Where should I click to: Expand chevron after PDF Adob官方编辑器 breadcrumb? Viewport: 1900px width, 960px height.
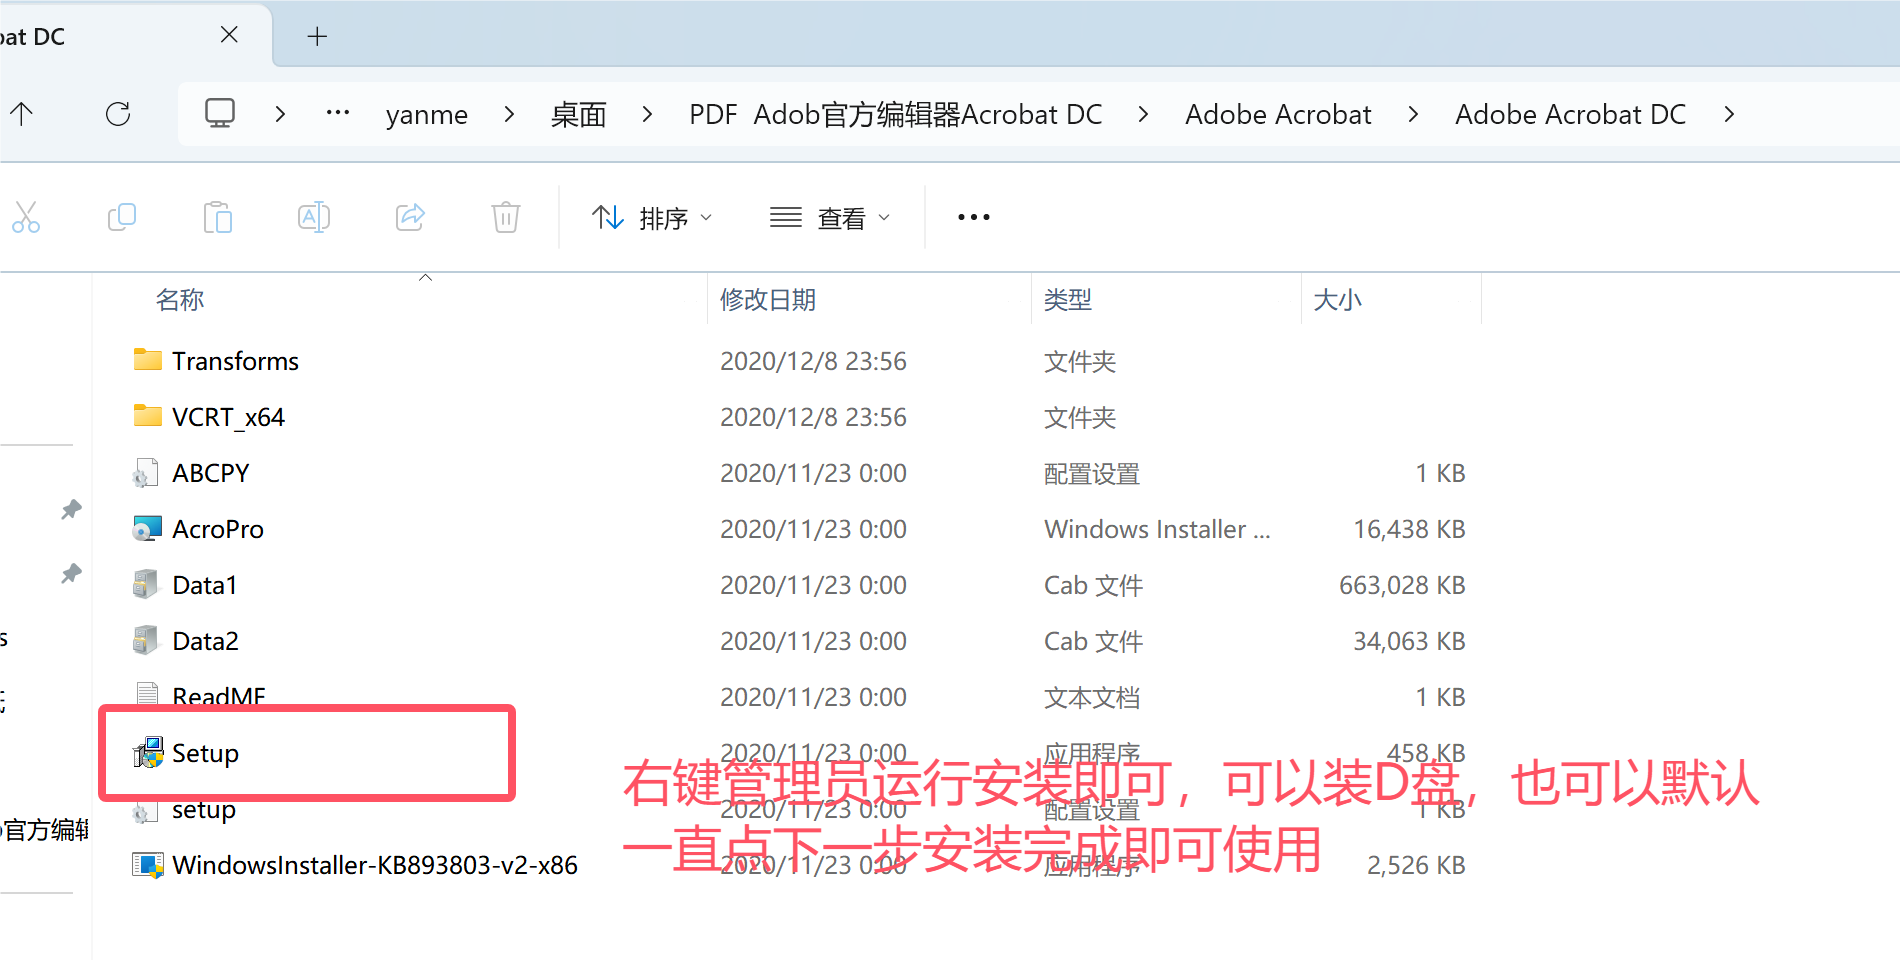click(1143, 114)
